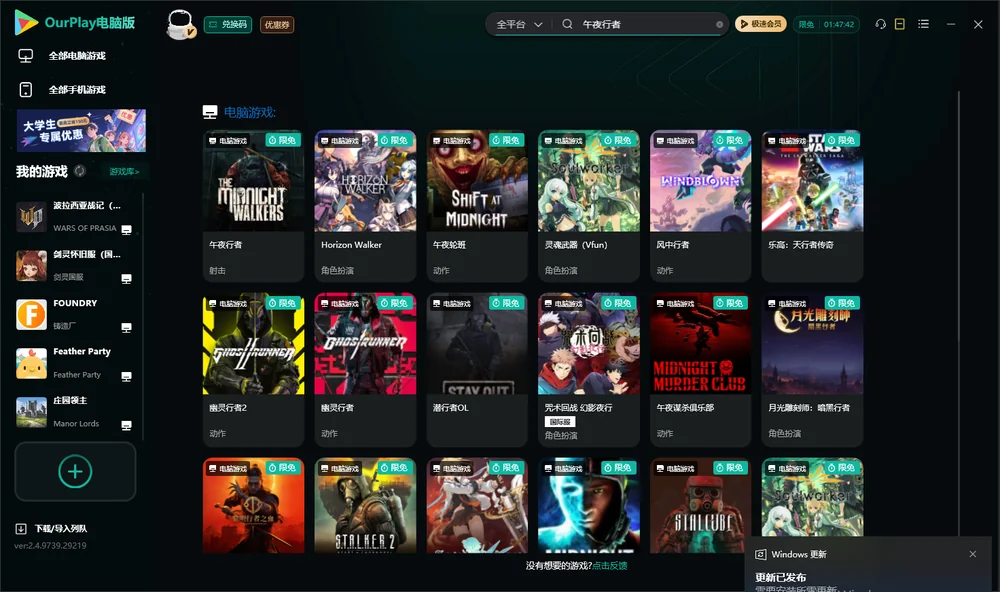Click the PC icon on WARS OF PRASIA row
The image size is (1000, 592).
pos(126,230)
